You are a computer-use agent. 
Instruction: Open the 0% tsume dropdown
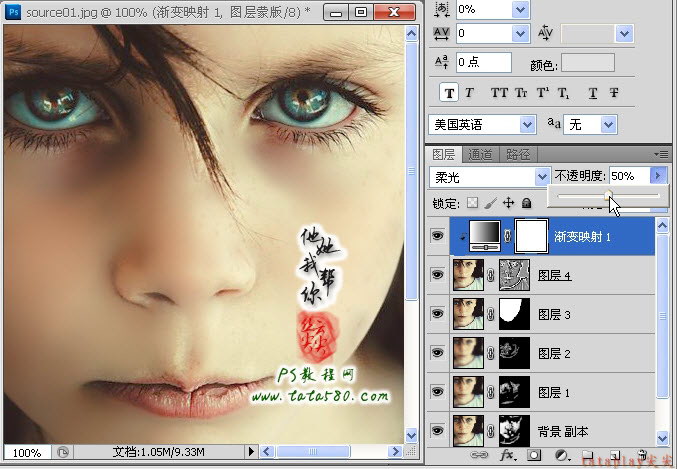tap(521, 9)
